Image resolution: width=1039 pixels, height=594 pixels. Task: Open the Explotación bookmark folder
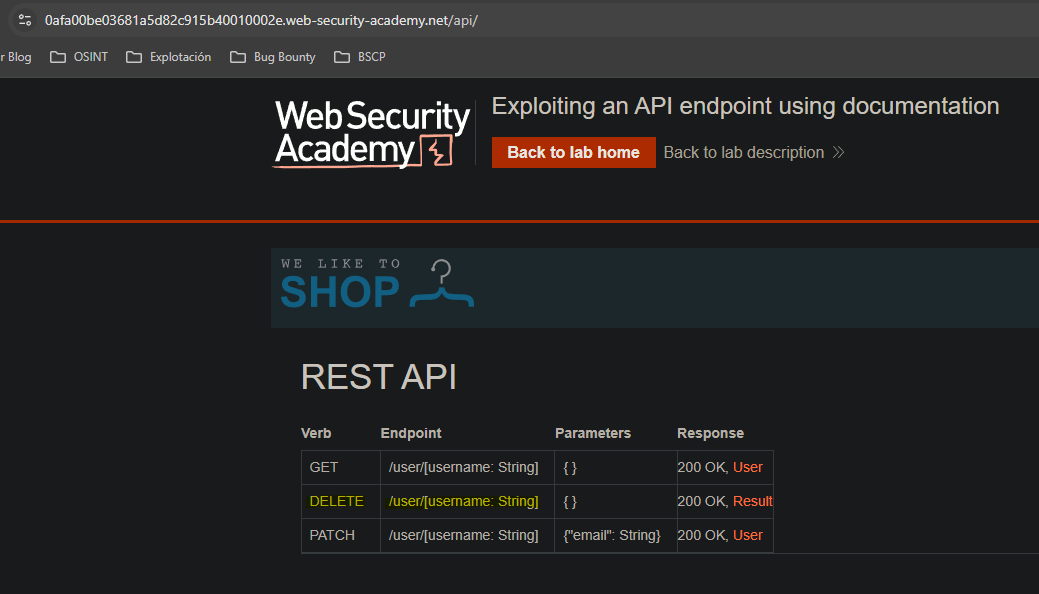coord(169,57)
